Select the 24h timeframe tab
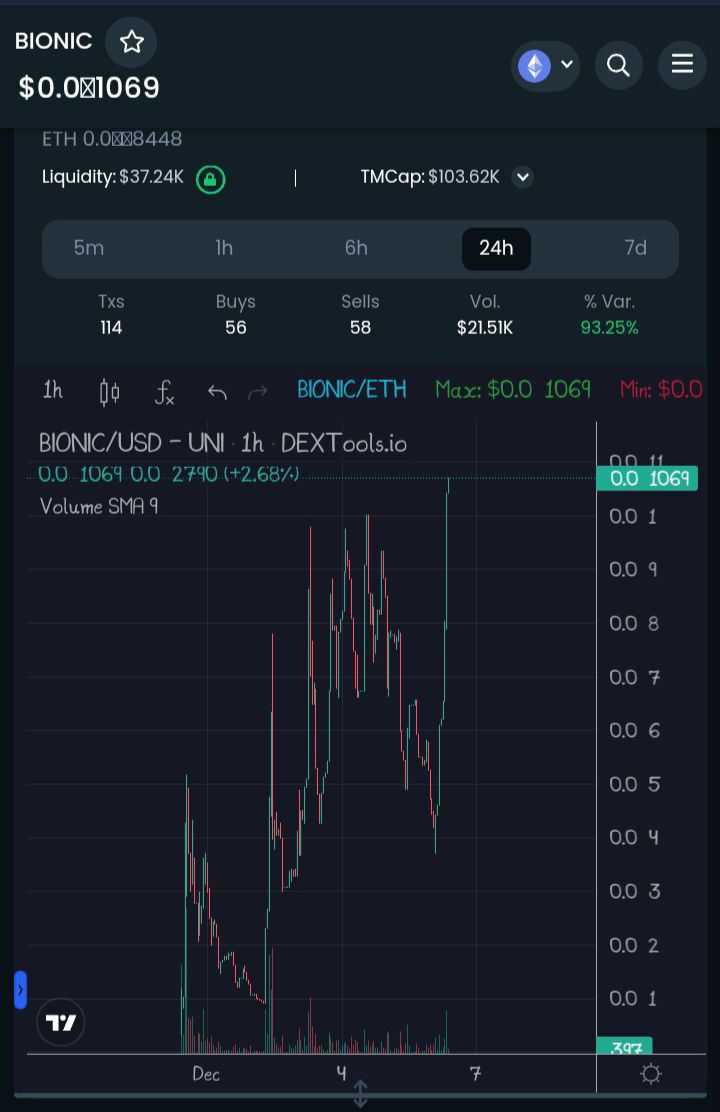Viewport: 720px width, 1112px height. (496, 248)
